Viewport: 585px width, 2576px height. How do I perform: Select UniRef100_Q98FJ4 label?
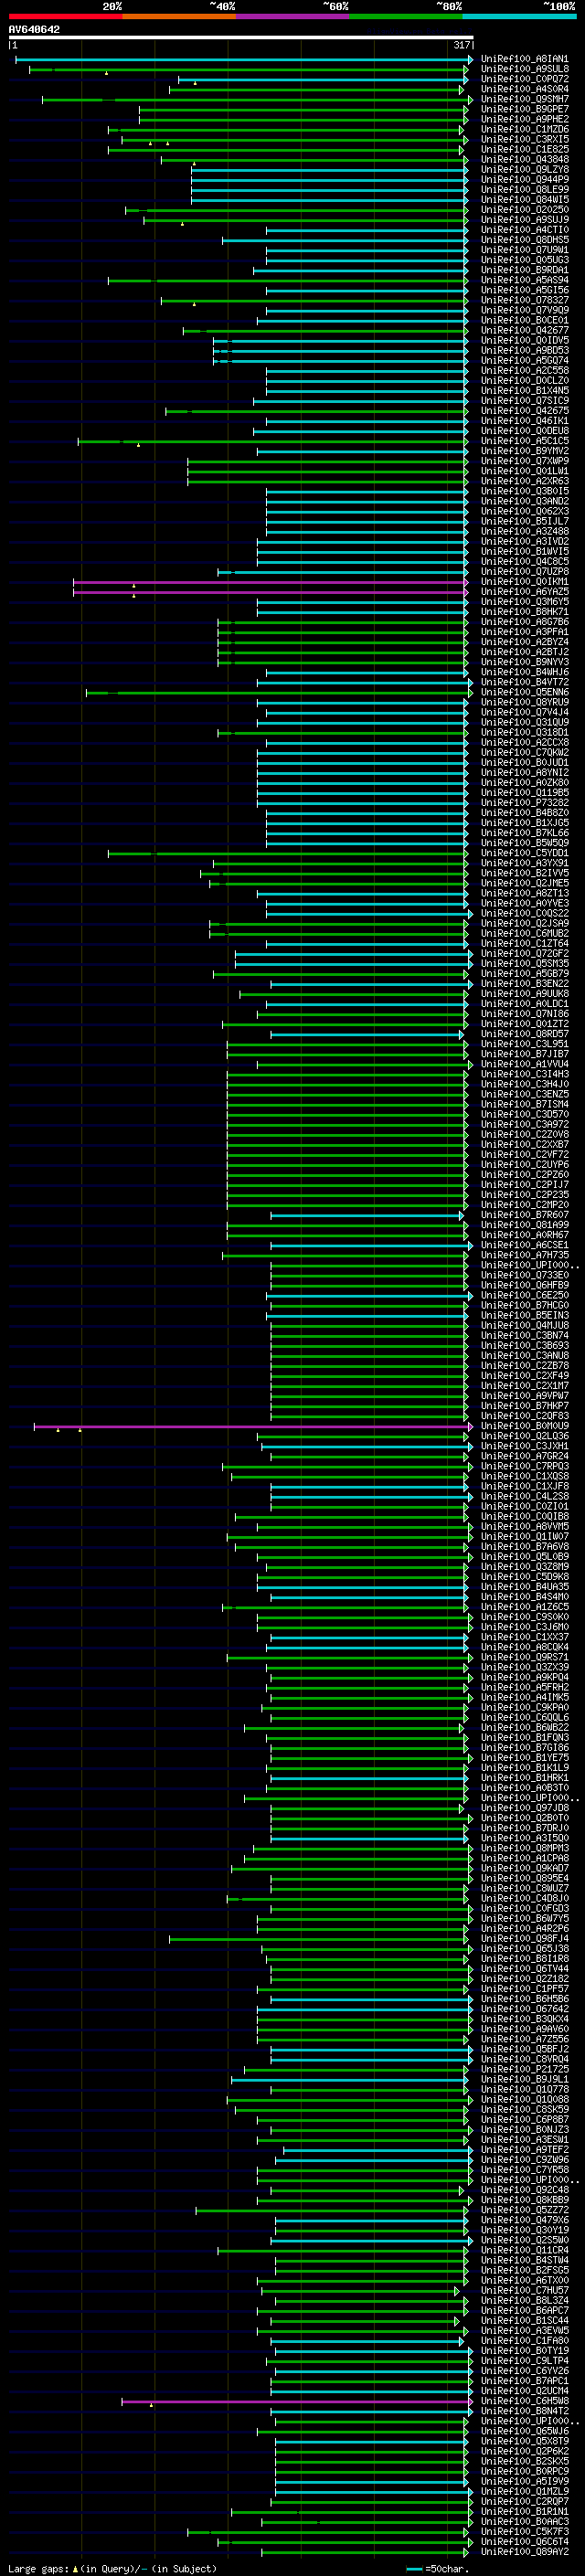pos(525,1938)
